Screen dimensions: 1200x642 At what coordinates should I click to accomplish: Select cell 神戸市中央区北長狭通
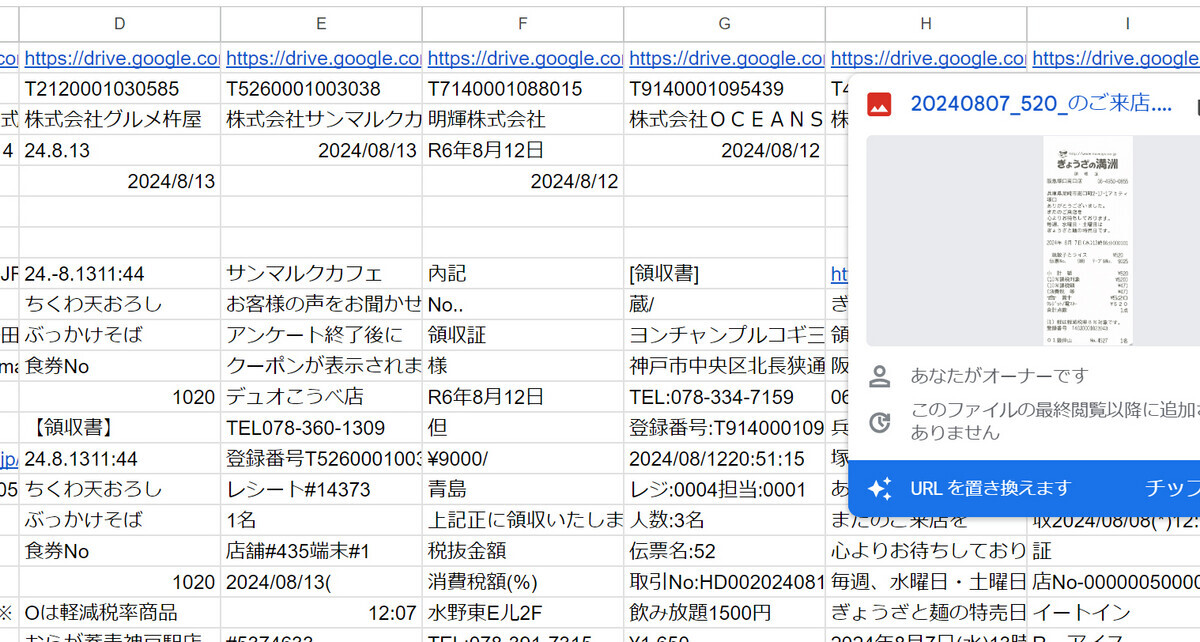pos(724,366)
